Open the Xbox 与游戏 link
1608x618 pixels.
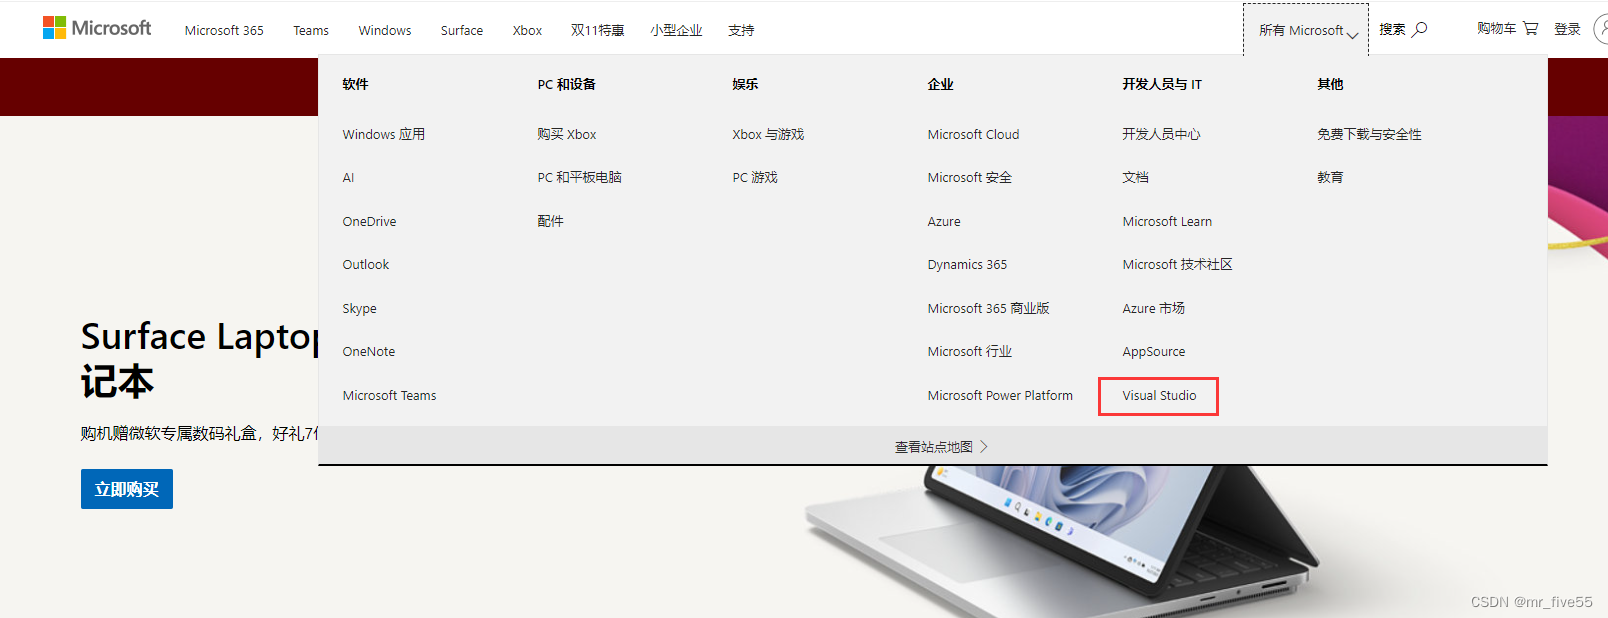click(768, 134)
